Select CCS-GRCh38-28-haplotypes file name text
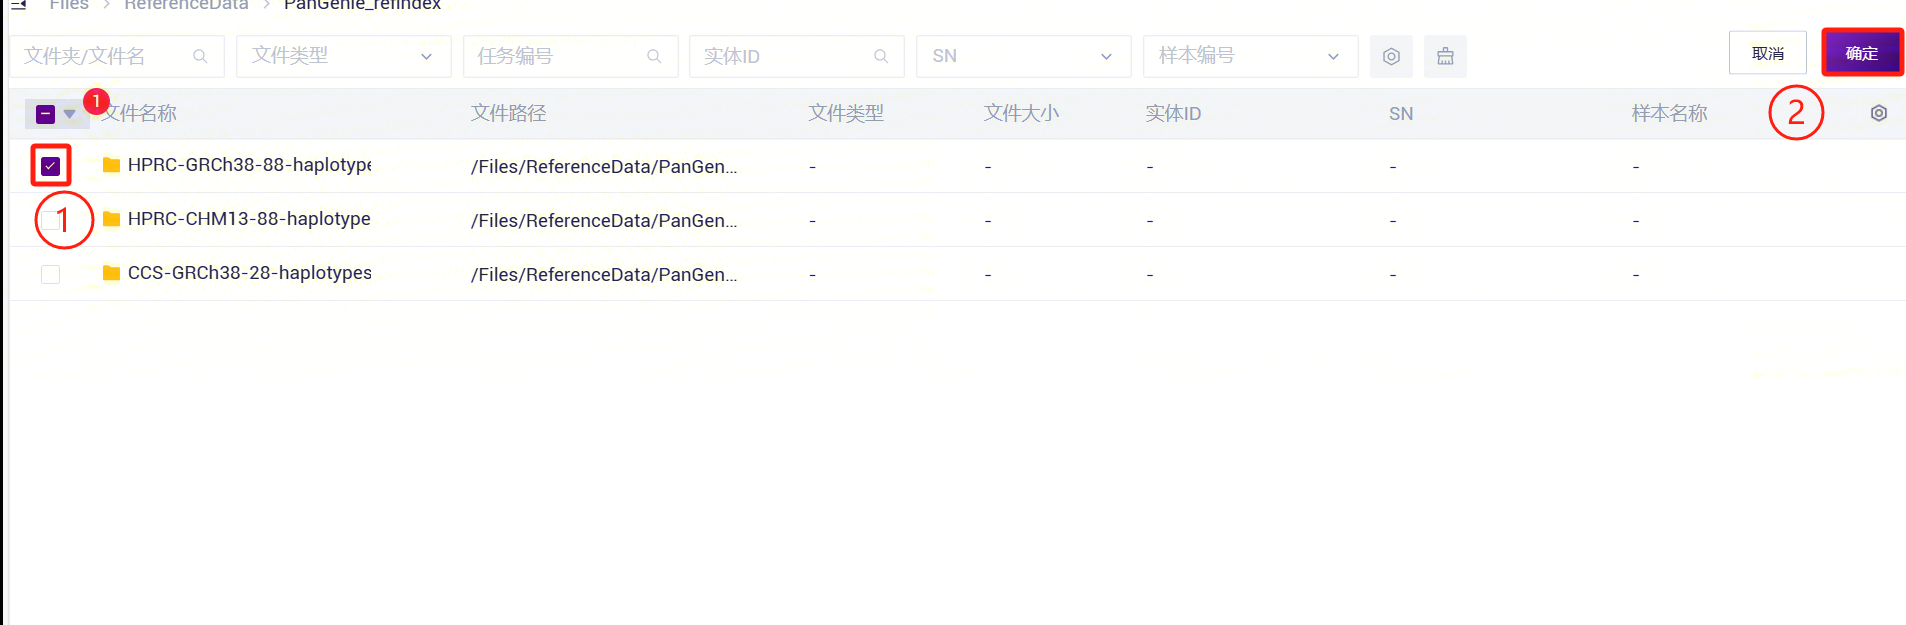 coord(249,273)
